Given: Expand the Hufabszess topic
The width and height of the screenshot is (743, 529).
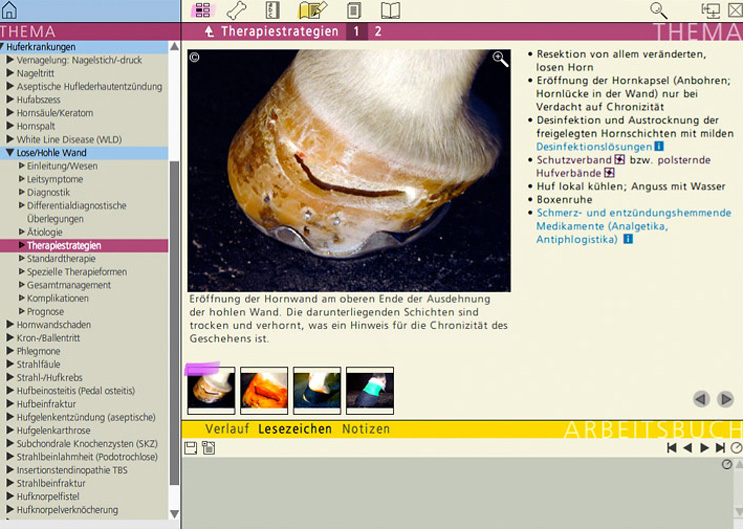Looking at the screenshot, I should pos(10,100).
